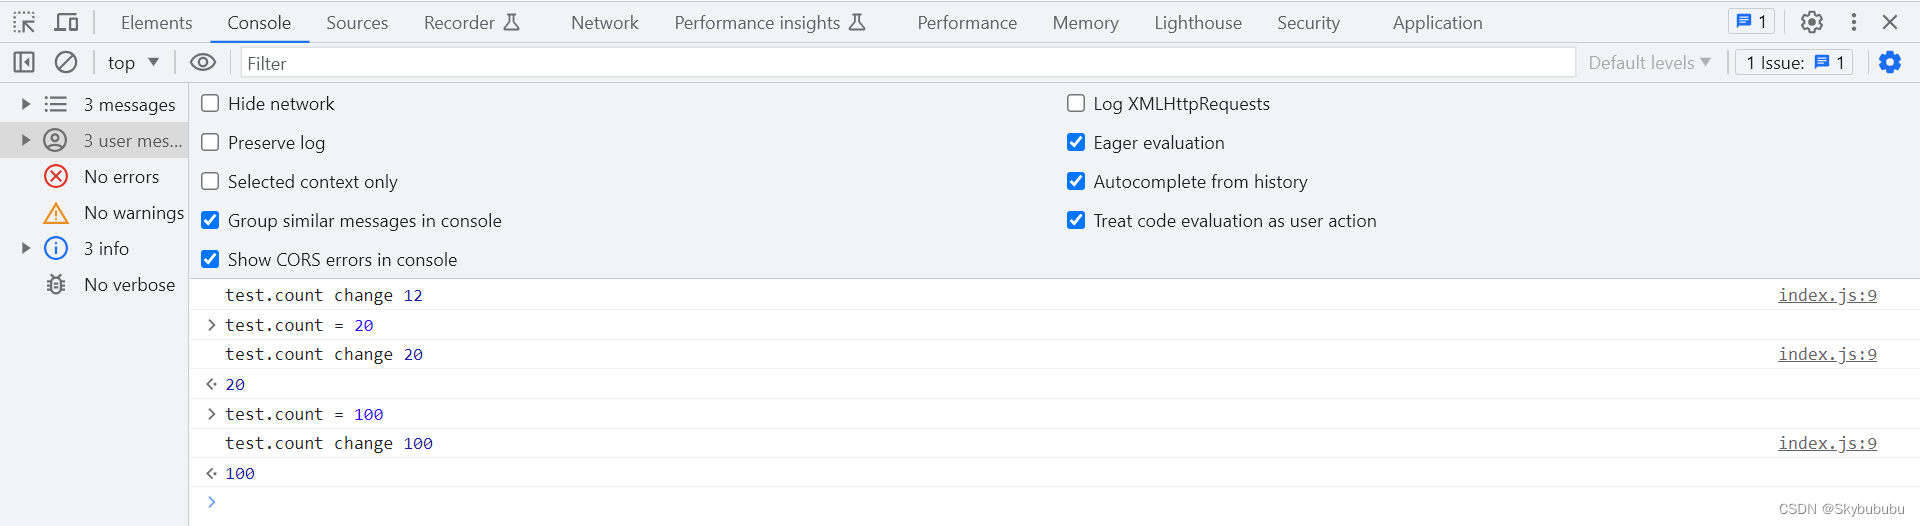Open index.js:9 link for change 12
The height and width of the screenshot is (526, 1920).
(1827, 296)
